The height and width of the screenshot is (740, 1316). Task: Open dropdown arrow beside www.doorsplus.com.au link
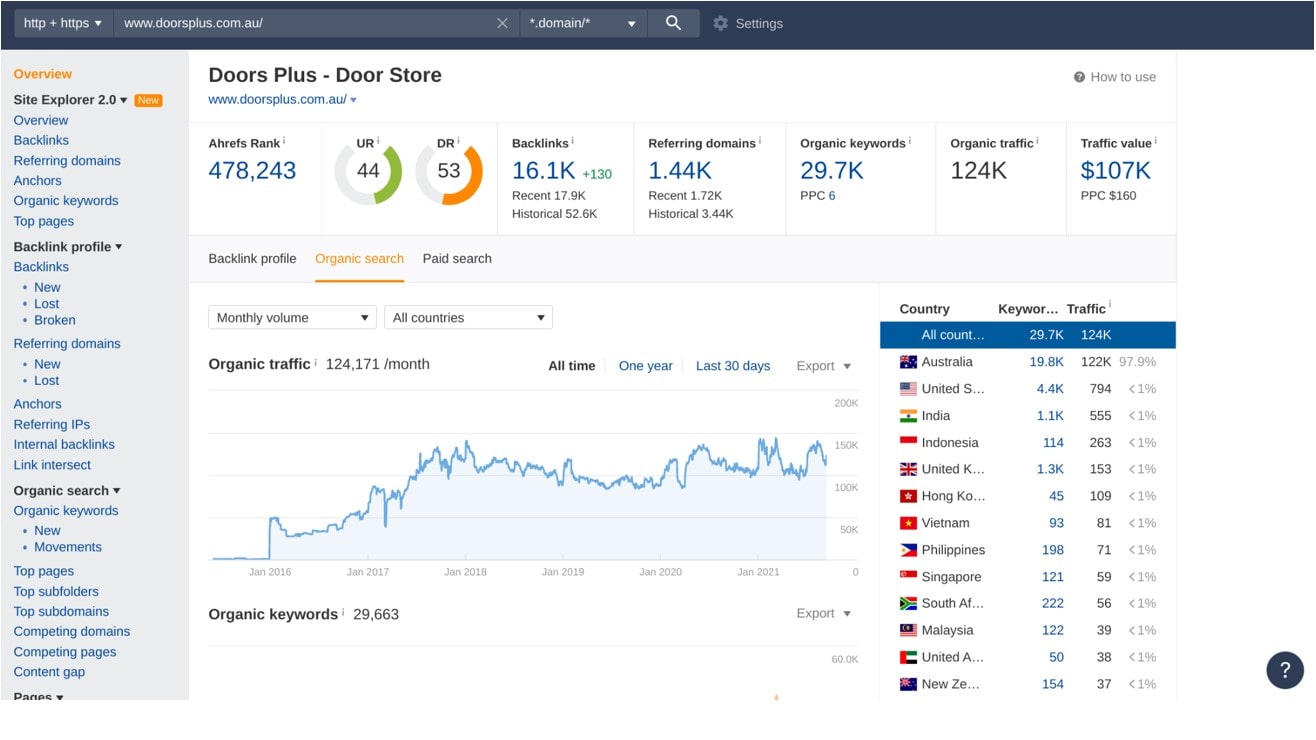tap(353, 100)
